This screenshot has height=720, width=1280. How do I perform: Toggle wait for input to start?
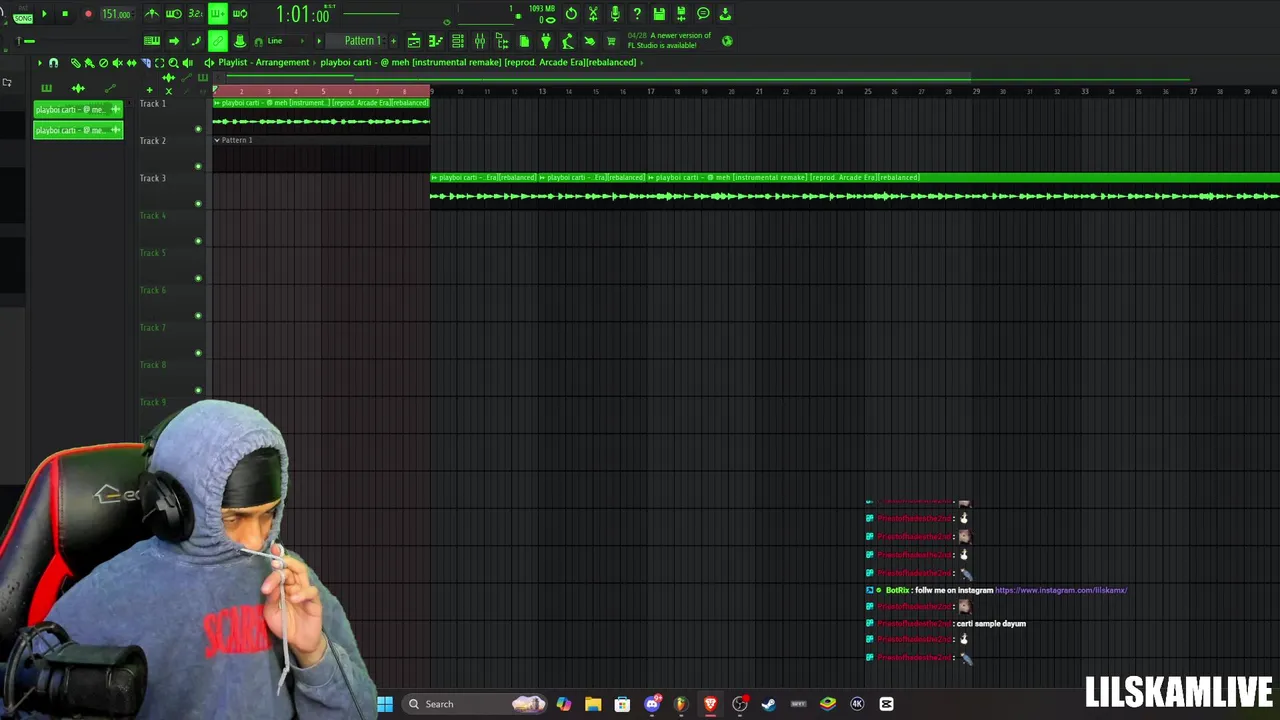coord(174,14)
